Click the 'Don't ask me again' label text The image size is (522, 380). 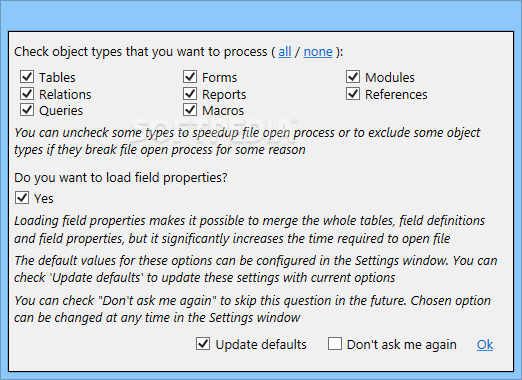pyautogui.click(x=402, y=345)
